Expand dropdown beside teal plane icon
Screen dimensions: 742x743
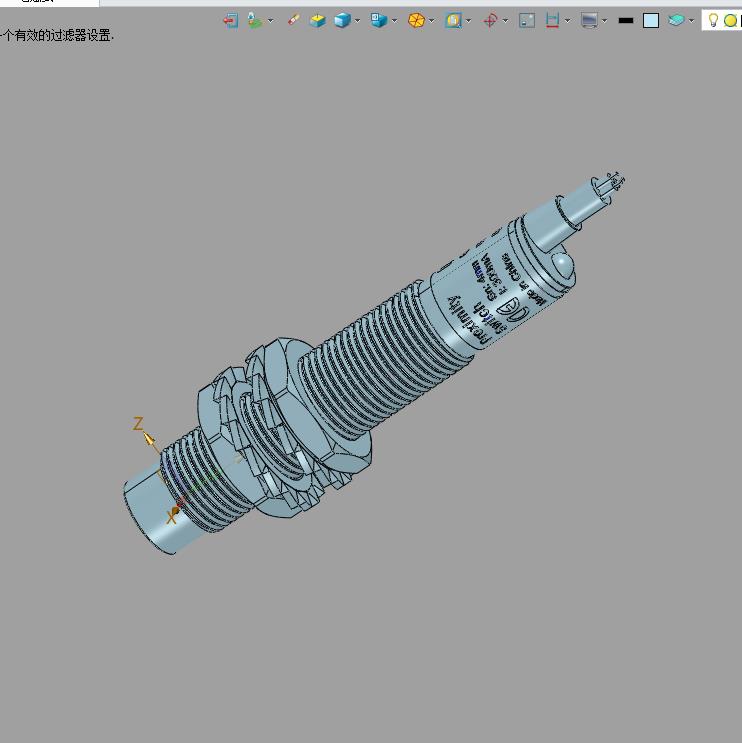tap(691, 21)
